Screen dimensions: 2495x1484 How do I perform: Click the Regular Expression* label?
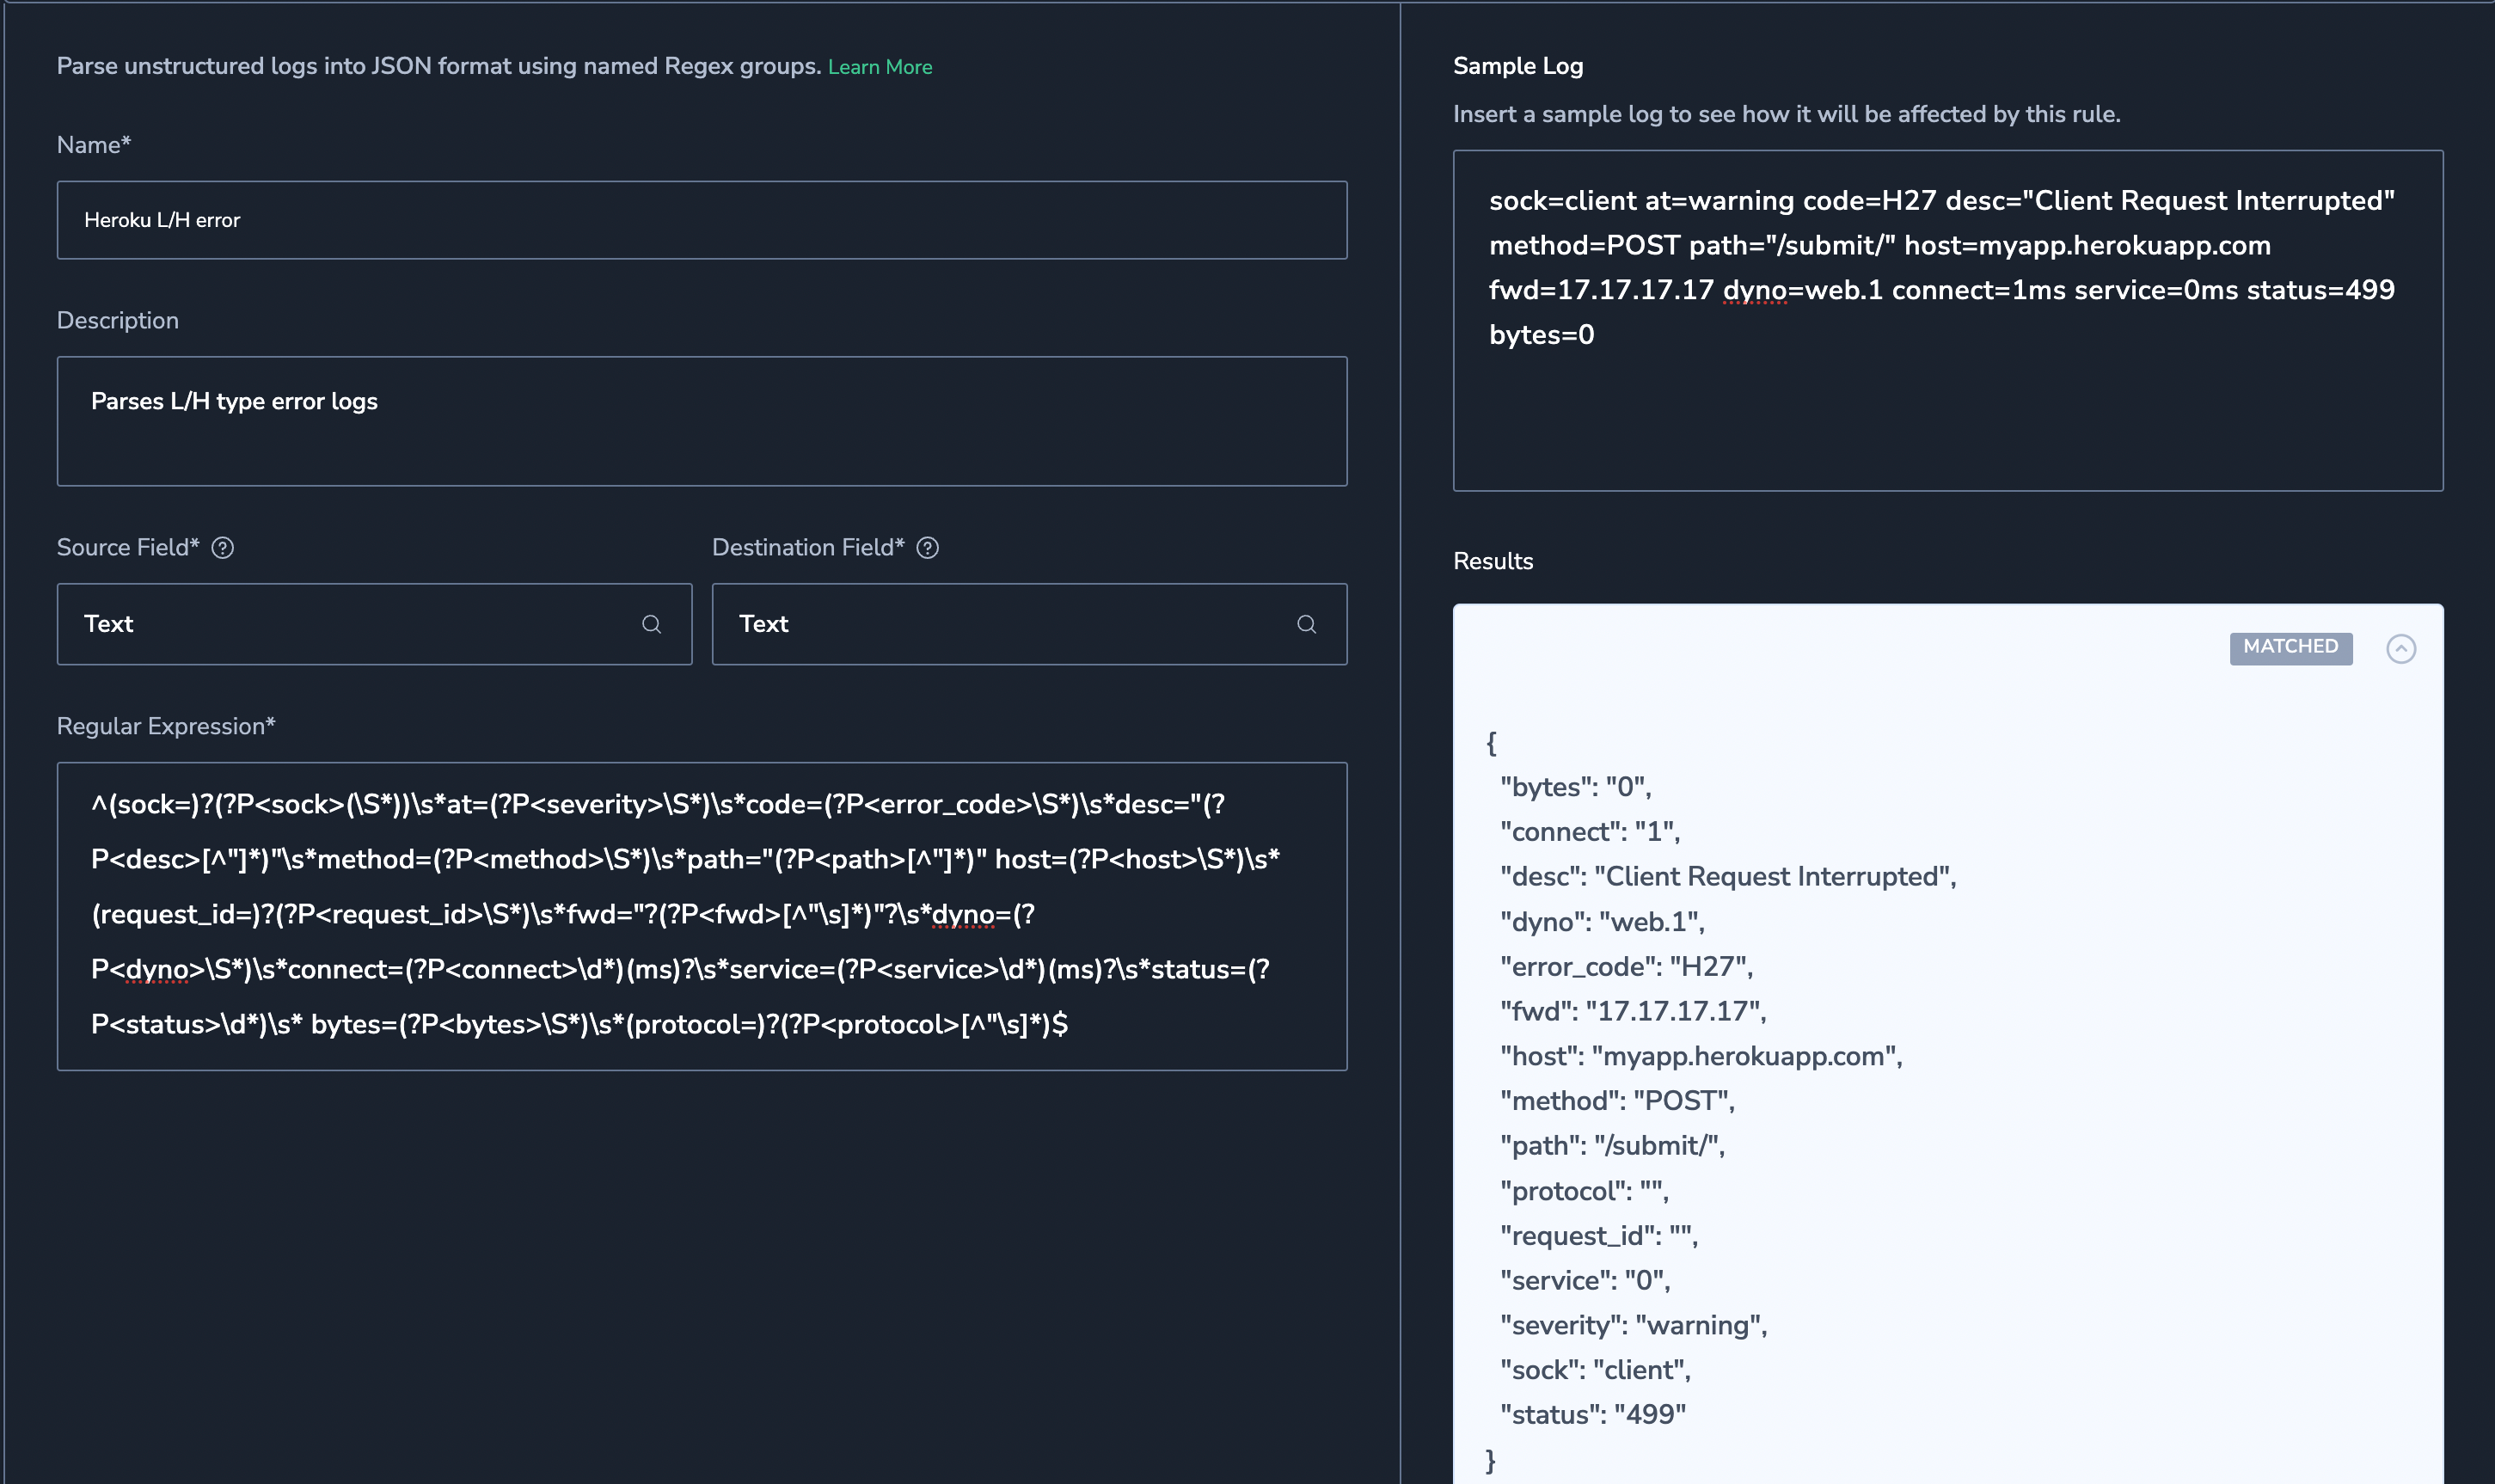pyautogui.click(x=165, y=726)
